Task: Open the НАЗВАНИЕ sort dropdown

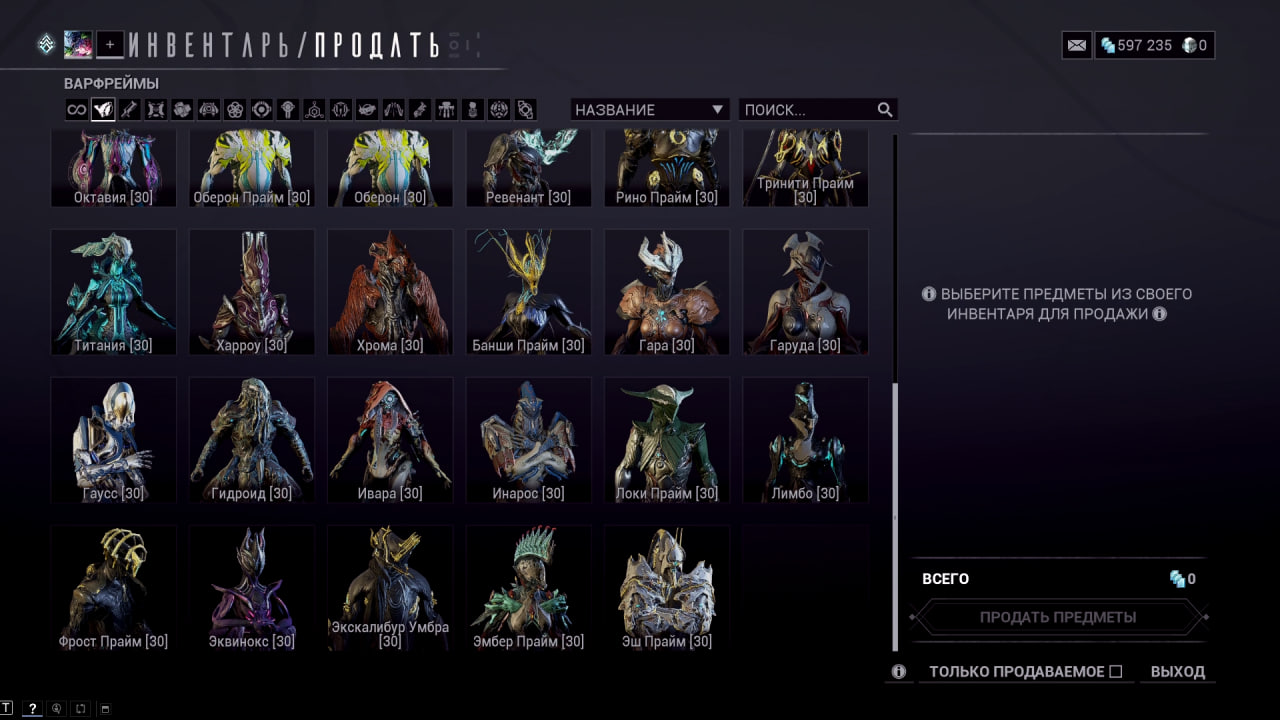Action: coord(650,110)
